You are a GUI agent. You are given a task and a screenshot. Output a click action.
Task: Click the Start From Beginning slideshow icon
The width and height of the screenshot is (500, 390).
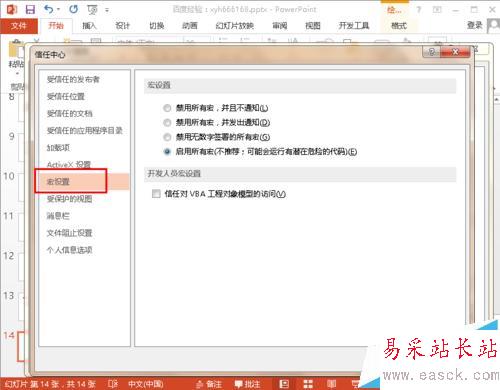pos(92,10)
